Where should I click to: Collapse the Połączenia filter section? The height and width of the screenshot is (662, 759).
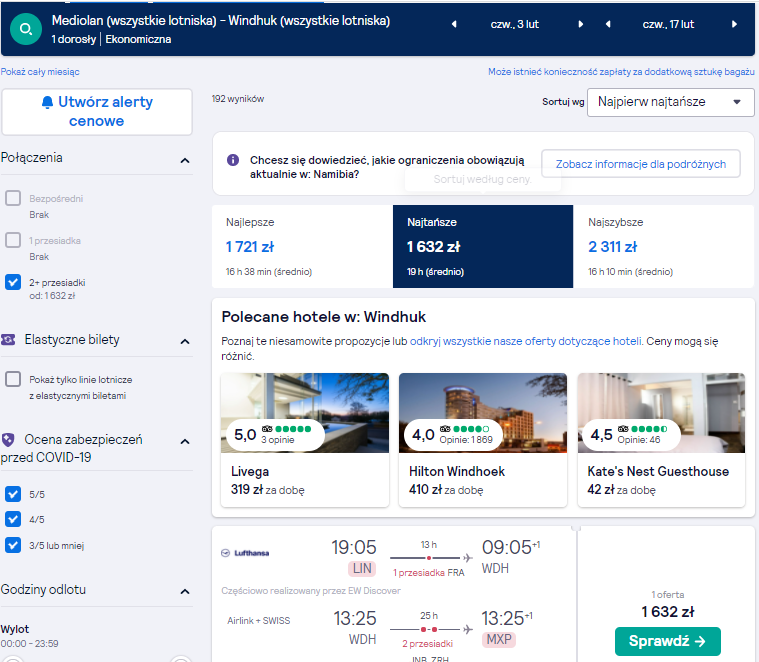point(185,160)
